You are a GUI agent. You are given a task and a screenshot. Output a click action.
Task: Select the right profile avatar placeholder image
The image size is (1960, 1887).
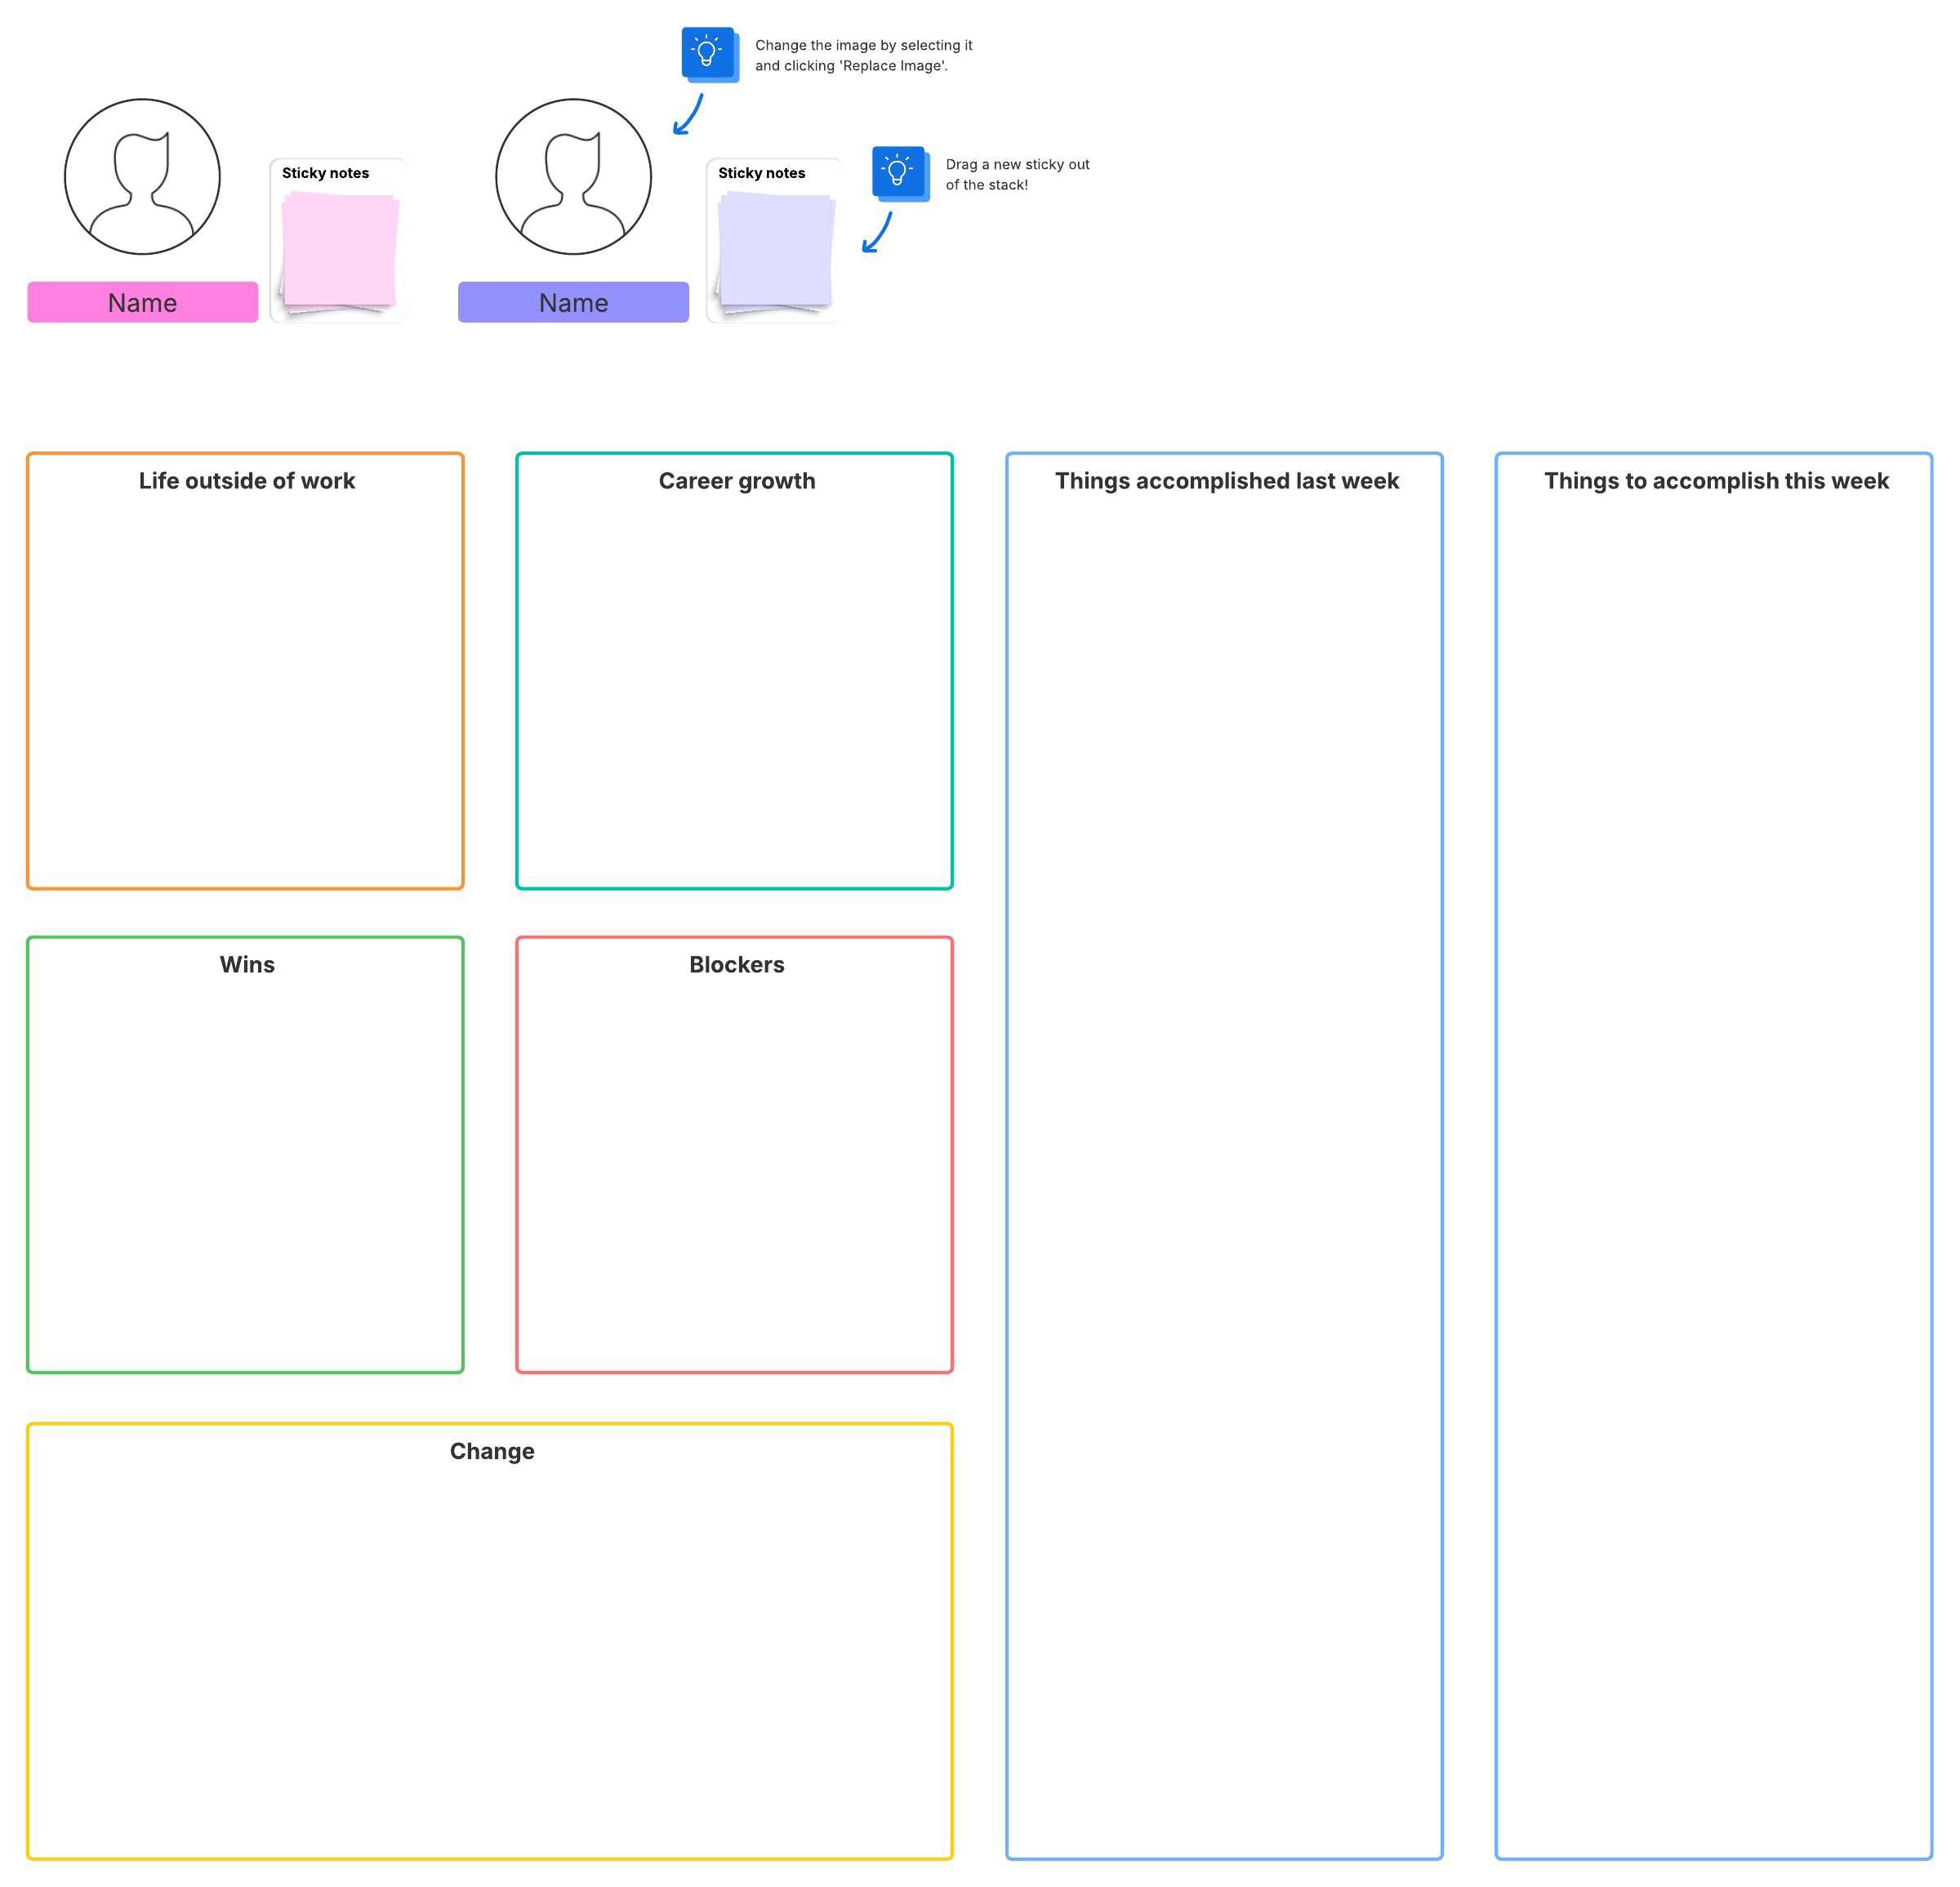[x=573, y=177]
